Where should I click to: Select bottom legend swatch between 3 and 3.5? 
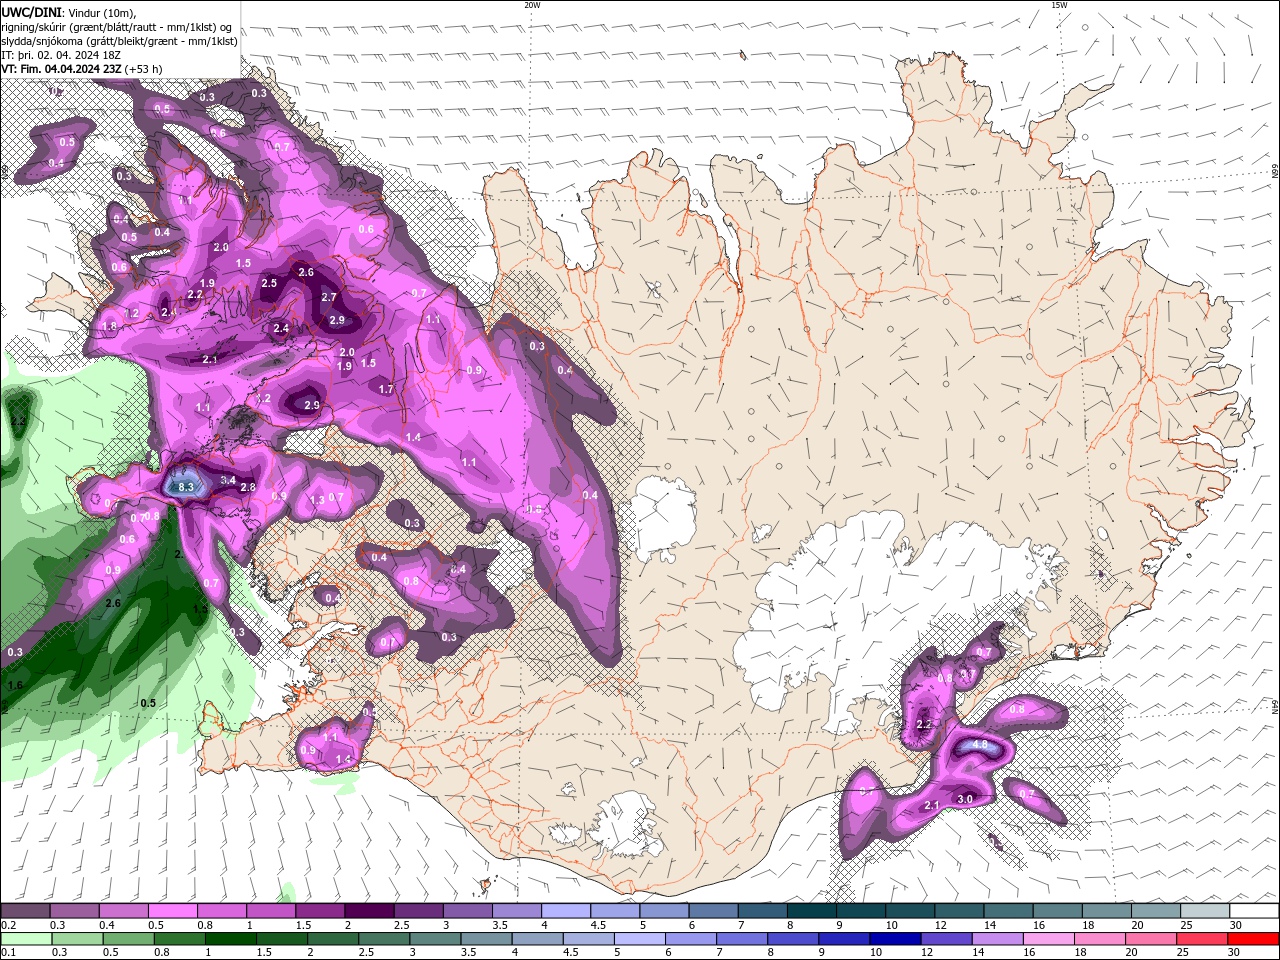tap(435, 939)
